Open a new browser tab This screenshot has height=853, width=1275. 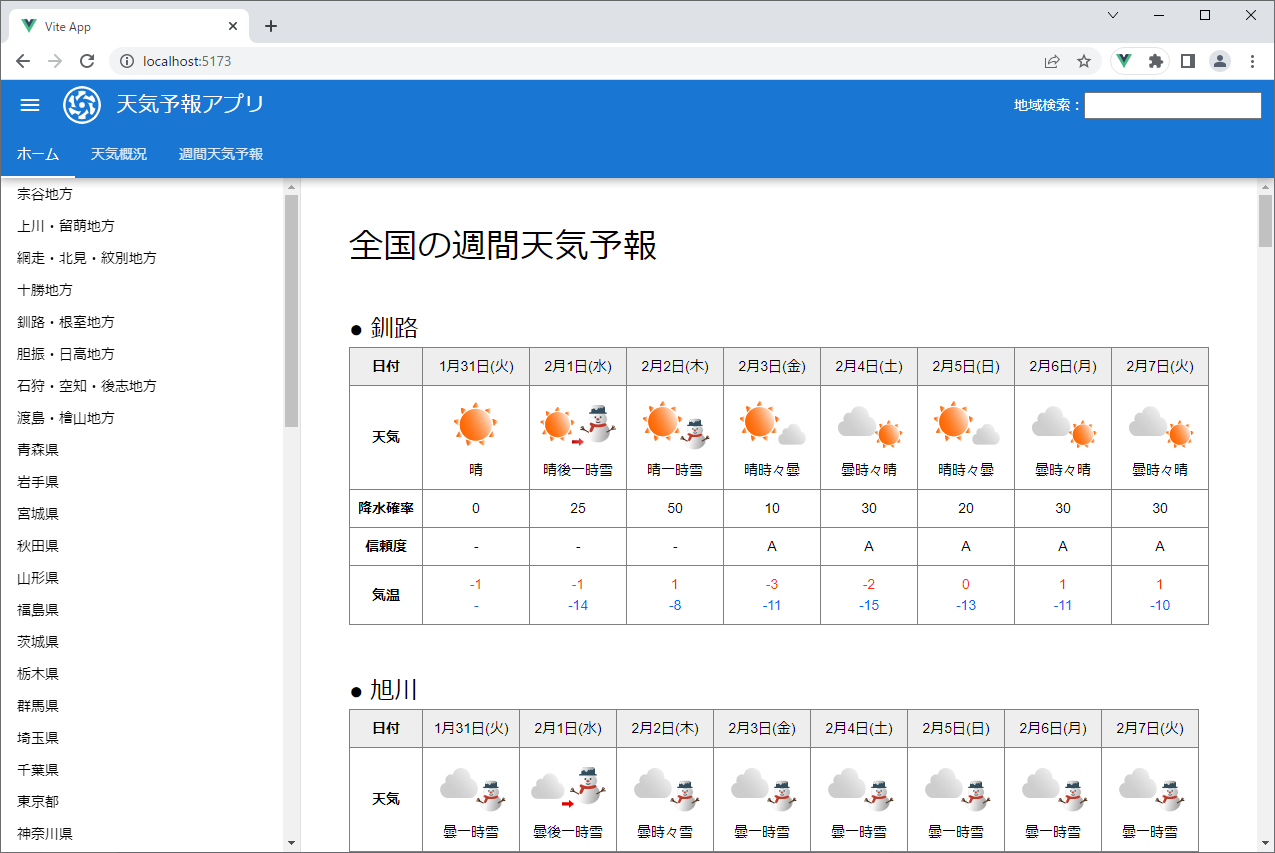[x=270, y=26]
